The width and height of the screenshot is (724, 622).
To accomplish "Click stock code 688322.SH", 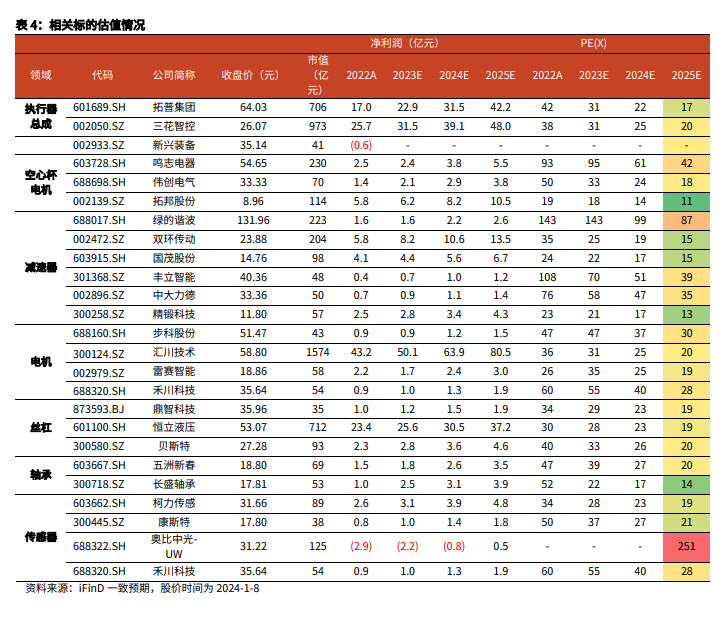I will click(x=99, y=547).
